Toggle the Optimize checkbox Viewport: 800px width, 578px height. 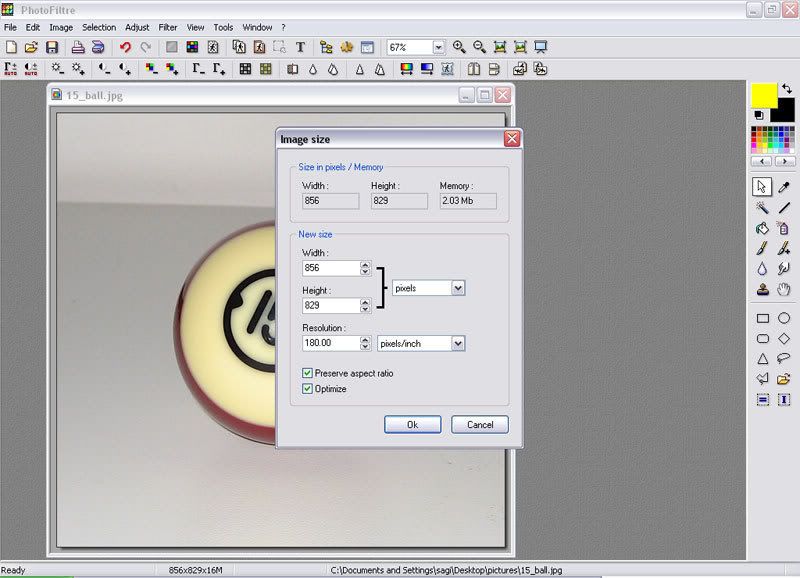307,389
